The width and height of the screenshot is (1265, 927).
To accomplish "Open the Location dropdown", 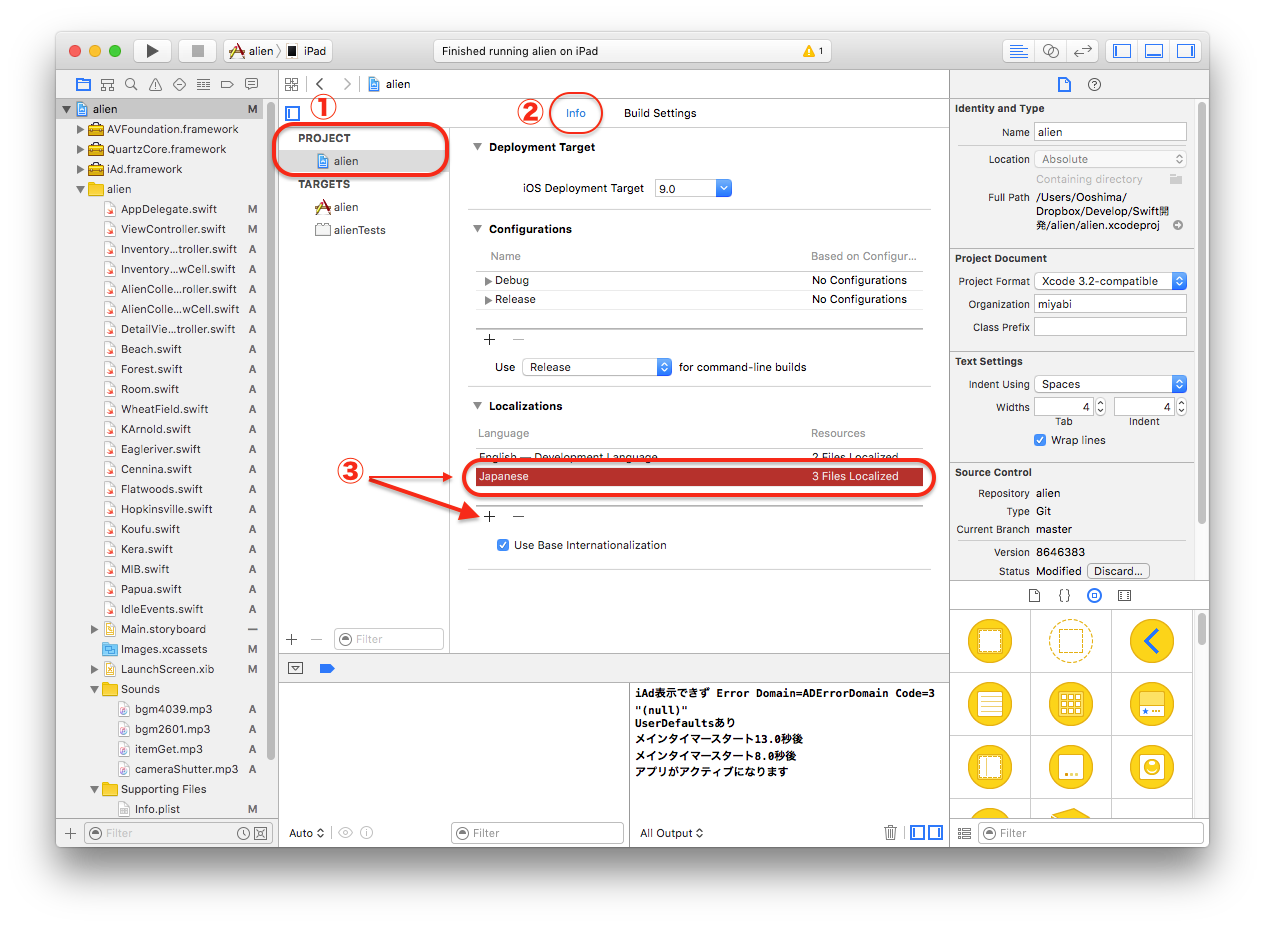I will 1110,159.
